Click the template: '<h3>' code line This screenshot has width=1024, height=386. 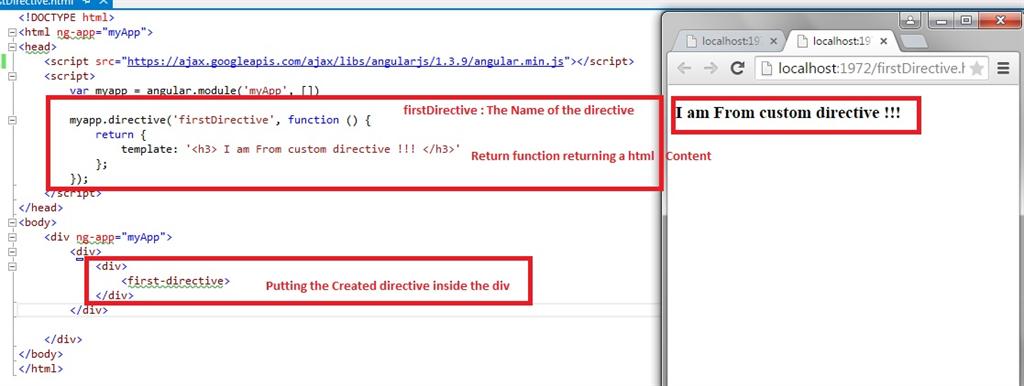(x=291, y=150)
